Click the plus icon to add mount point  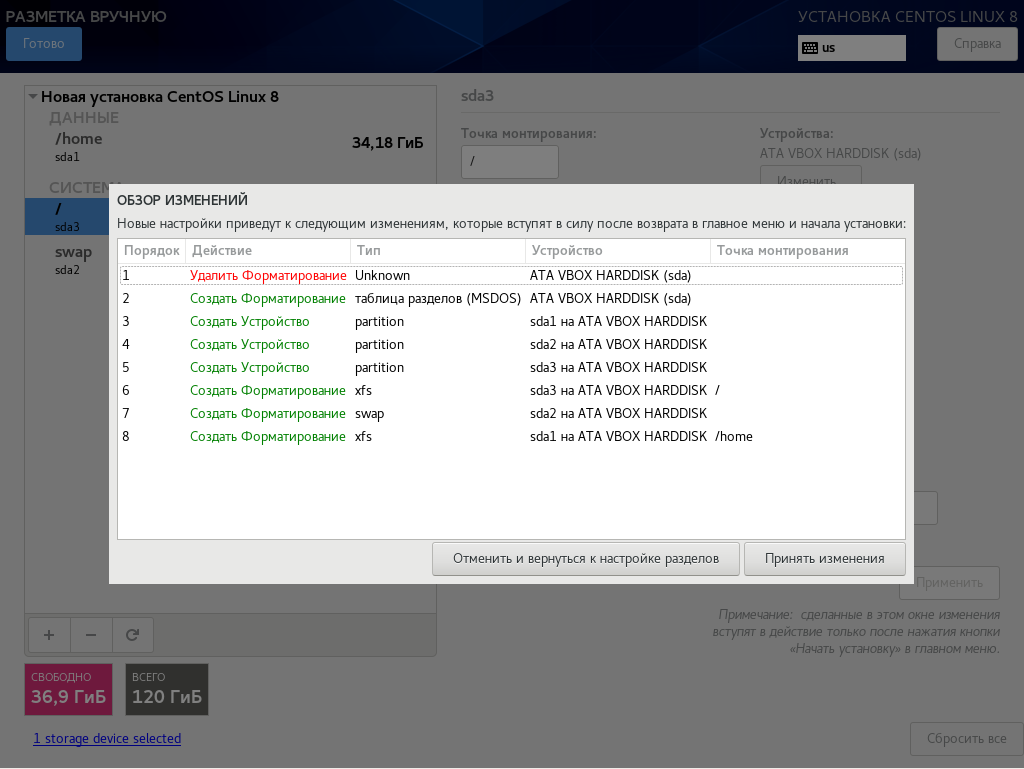click(x=49, y=635)
